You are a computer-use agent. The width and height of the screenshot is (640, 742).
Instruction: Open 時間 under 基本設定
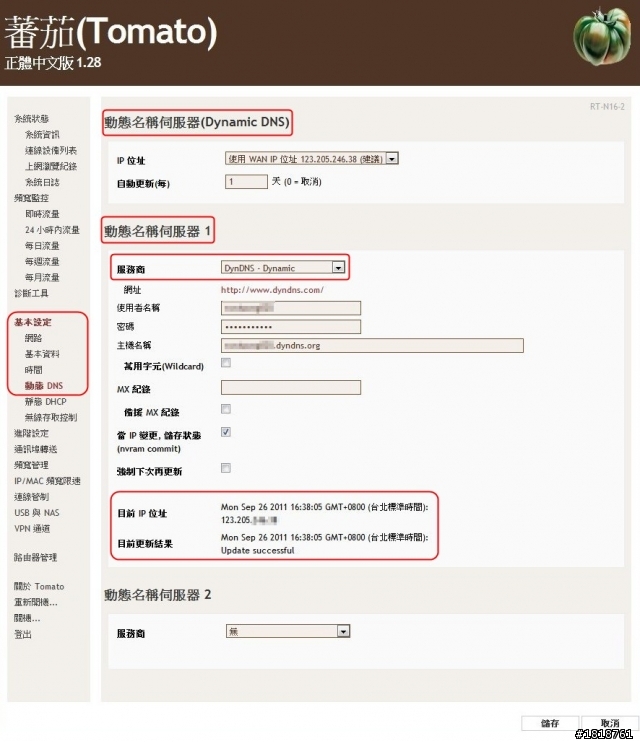34,370
